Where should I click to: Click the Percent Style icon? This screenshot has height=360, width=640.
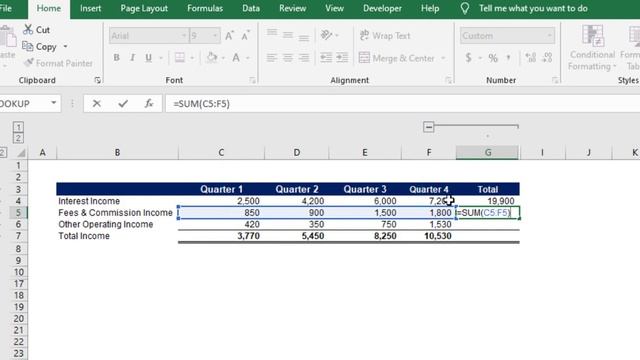pyautogui.click(x=493, y=58)
